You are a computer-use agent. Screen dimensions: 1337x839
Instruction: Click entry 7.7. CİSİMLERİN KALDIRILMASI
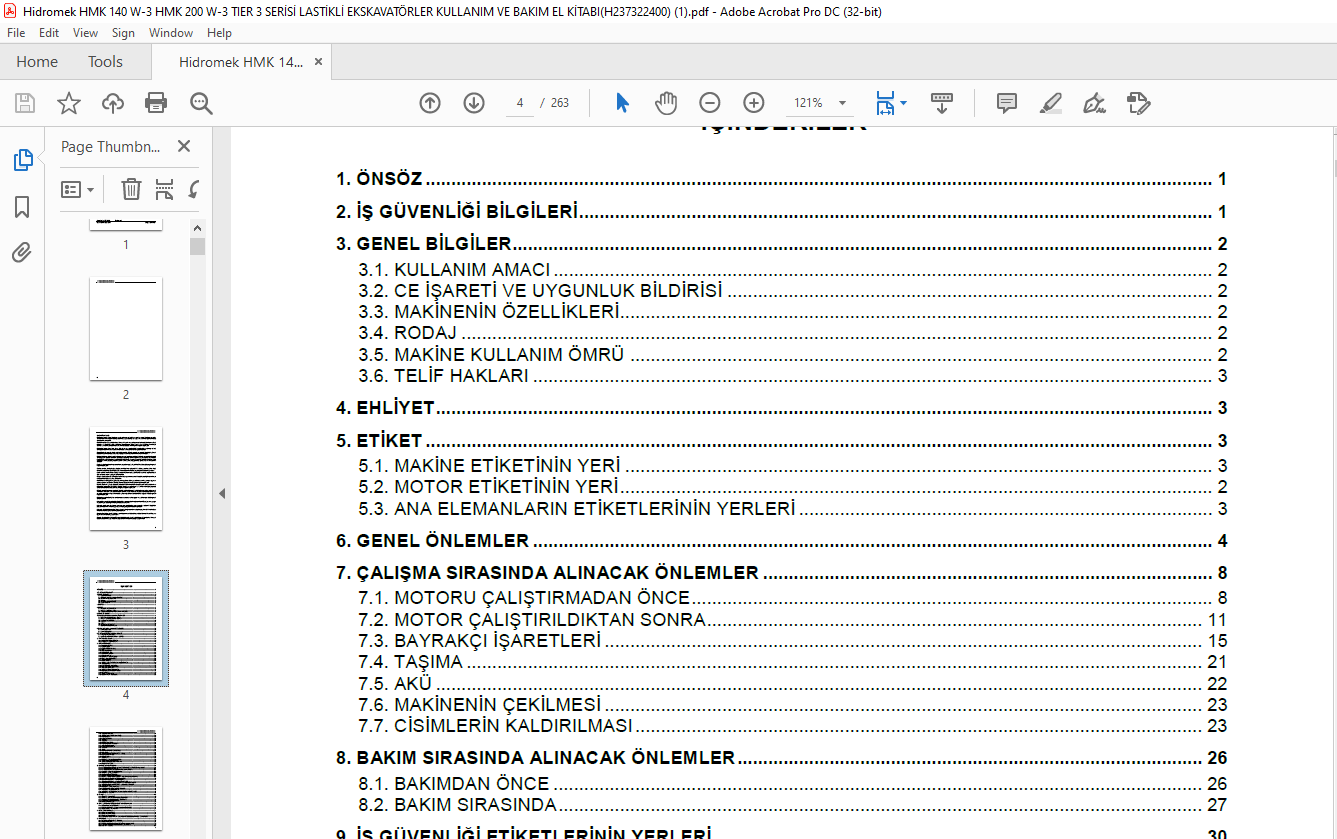(x=793, y=726)
